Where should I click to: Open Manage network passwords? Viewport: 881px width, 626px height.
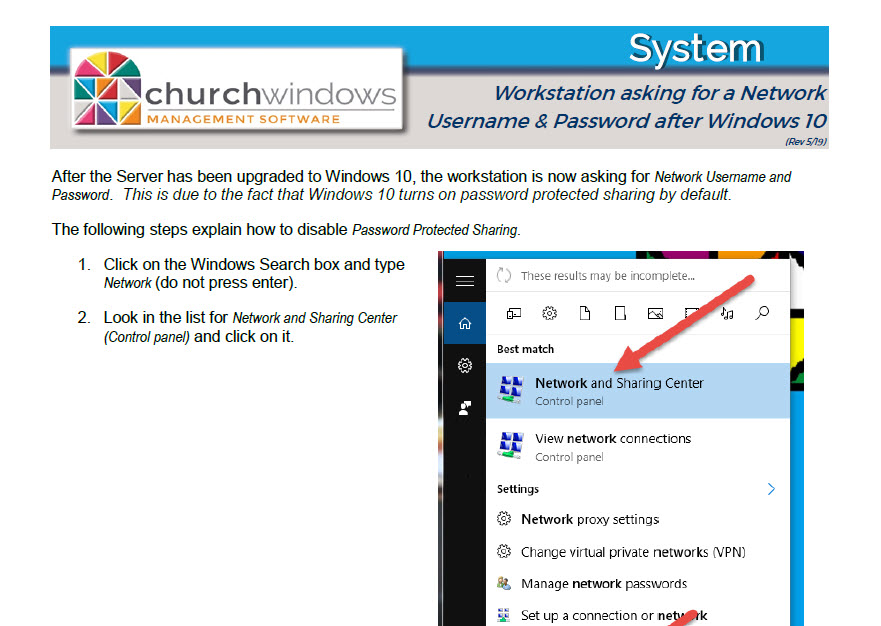click(603, 584)
